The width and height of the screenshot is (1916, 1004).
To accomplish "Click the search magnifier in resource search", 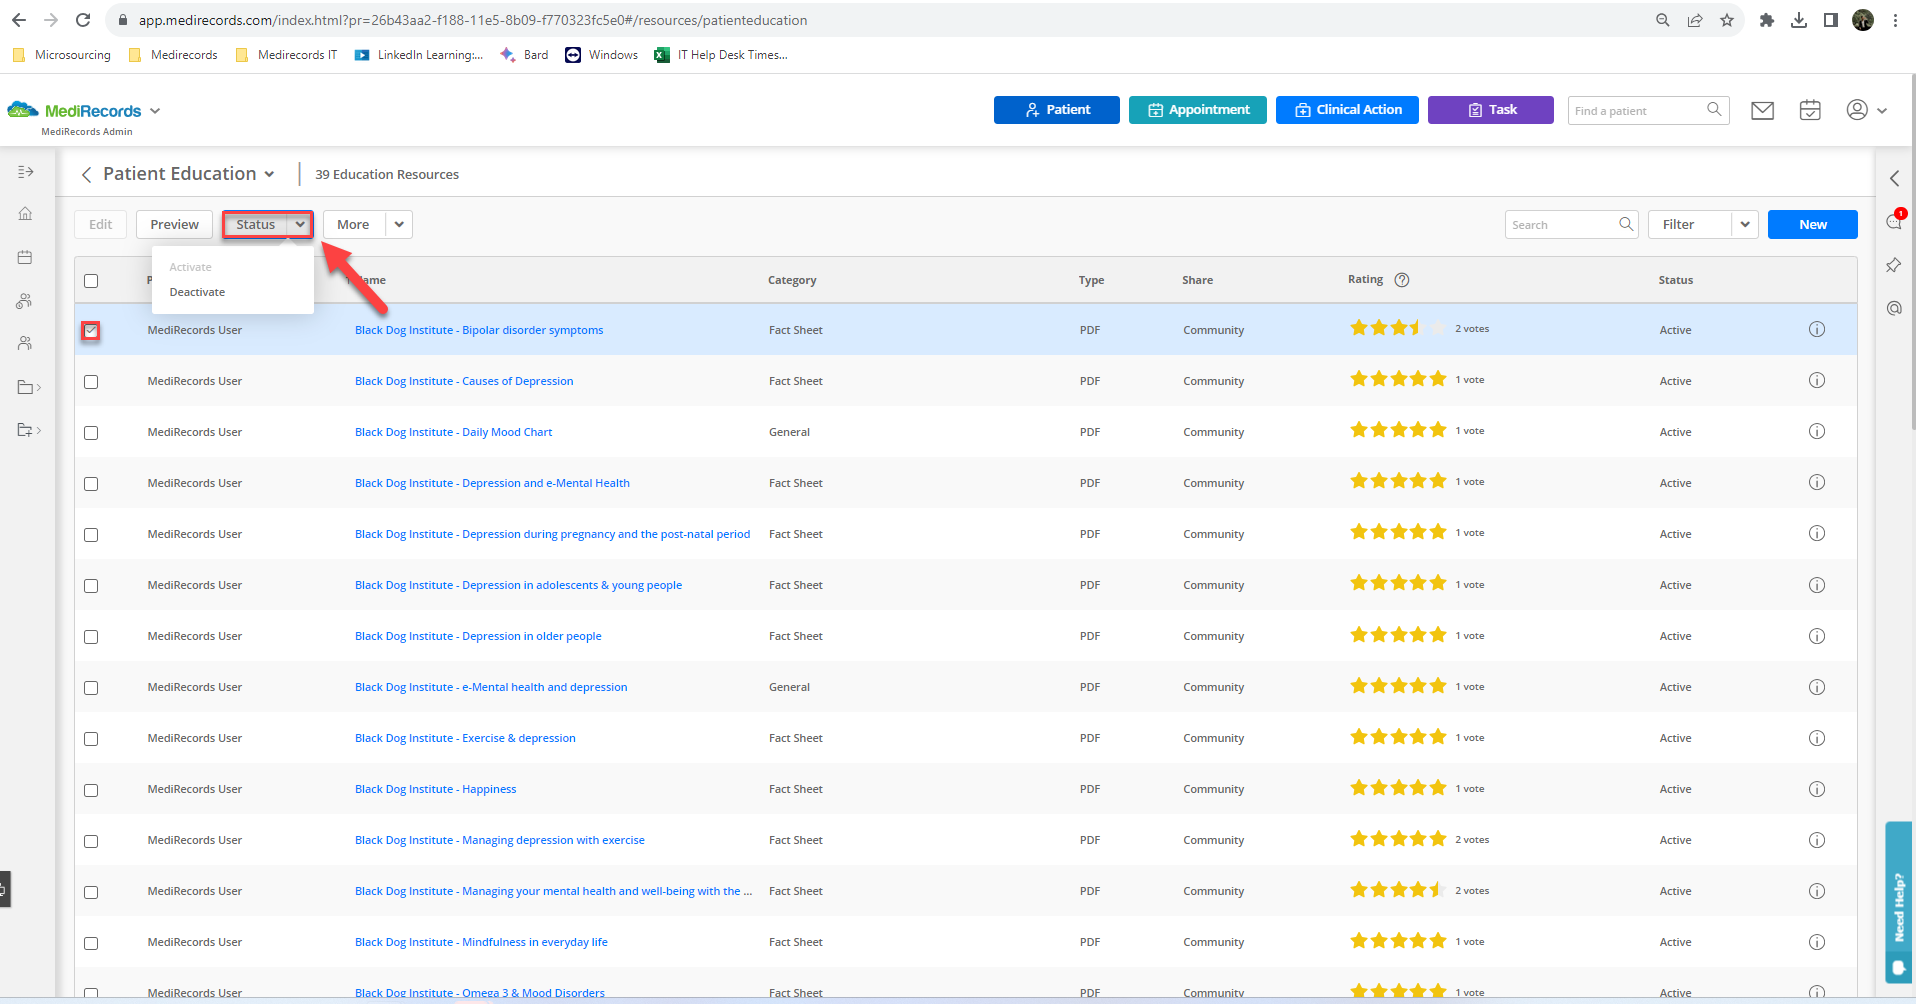I will [x=1626, y=224].
